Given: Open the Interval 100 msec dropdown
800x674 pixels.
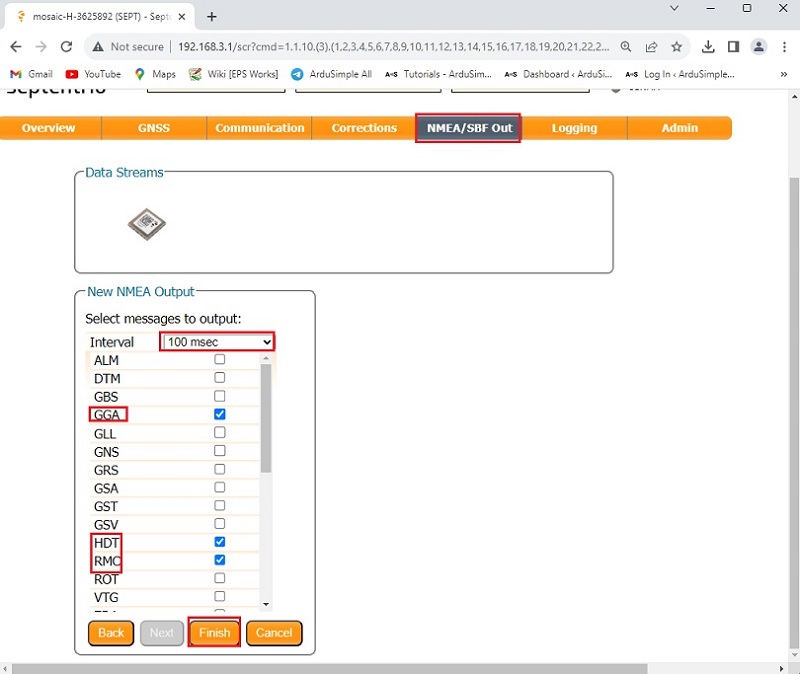Looking at the screenshot, I should pos(218,342).
